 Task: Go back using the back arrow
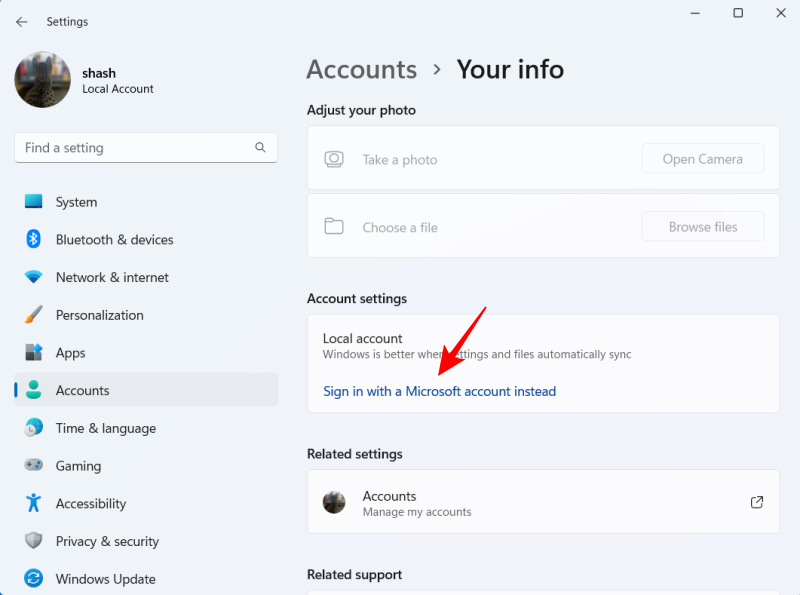pos(20,21)
